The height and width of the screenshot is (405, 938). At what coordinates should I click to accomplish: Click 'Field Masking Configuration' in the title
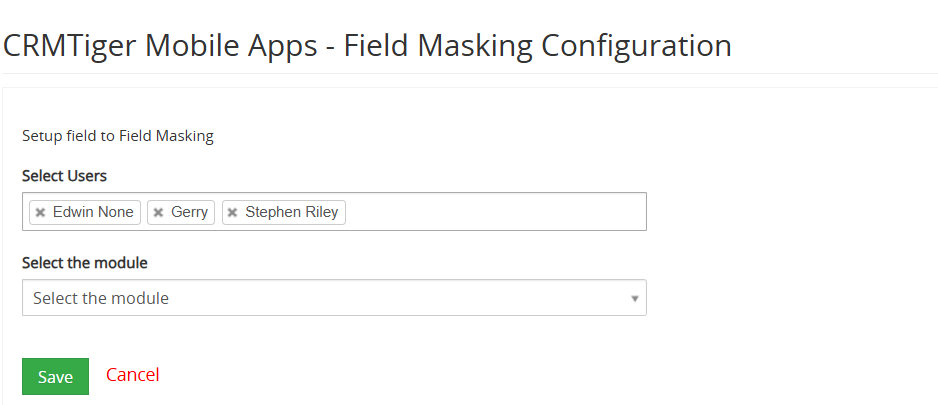point(538,46)
